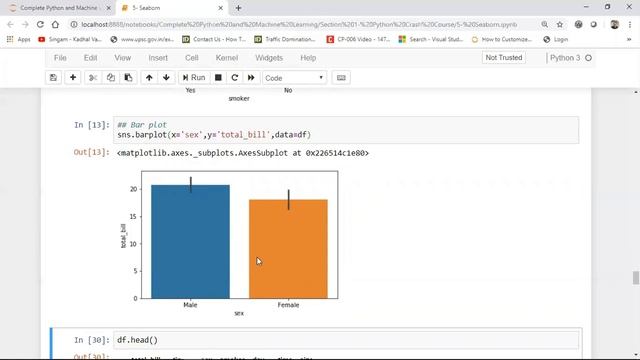Switch to Complete Python and Machine tab
Screen dimensions: 640x360
point(59,8)
